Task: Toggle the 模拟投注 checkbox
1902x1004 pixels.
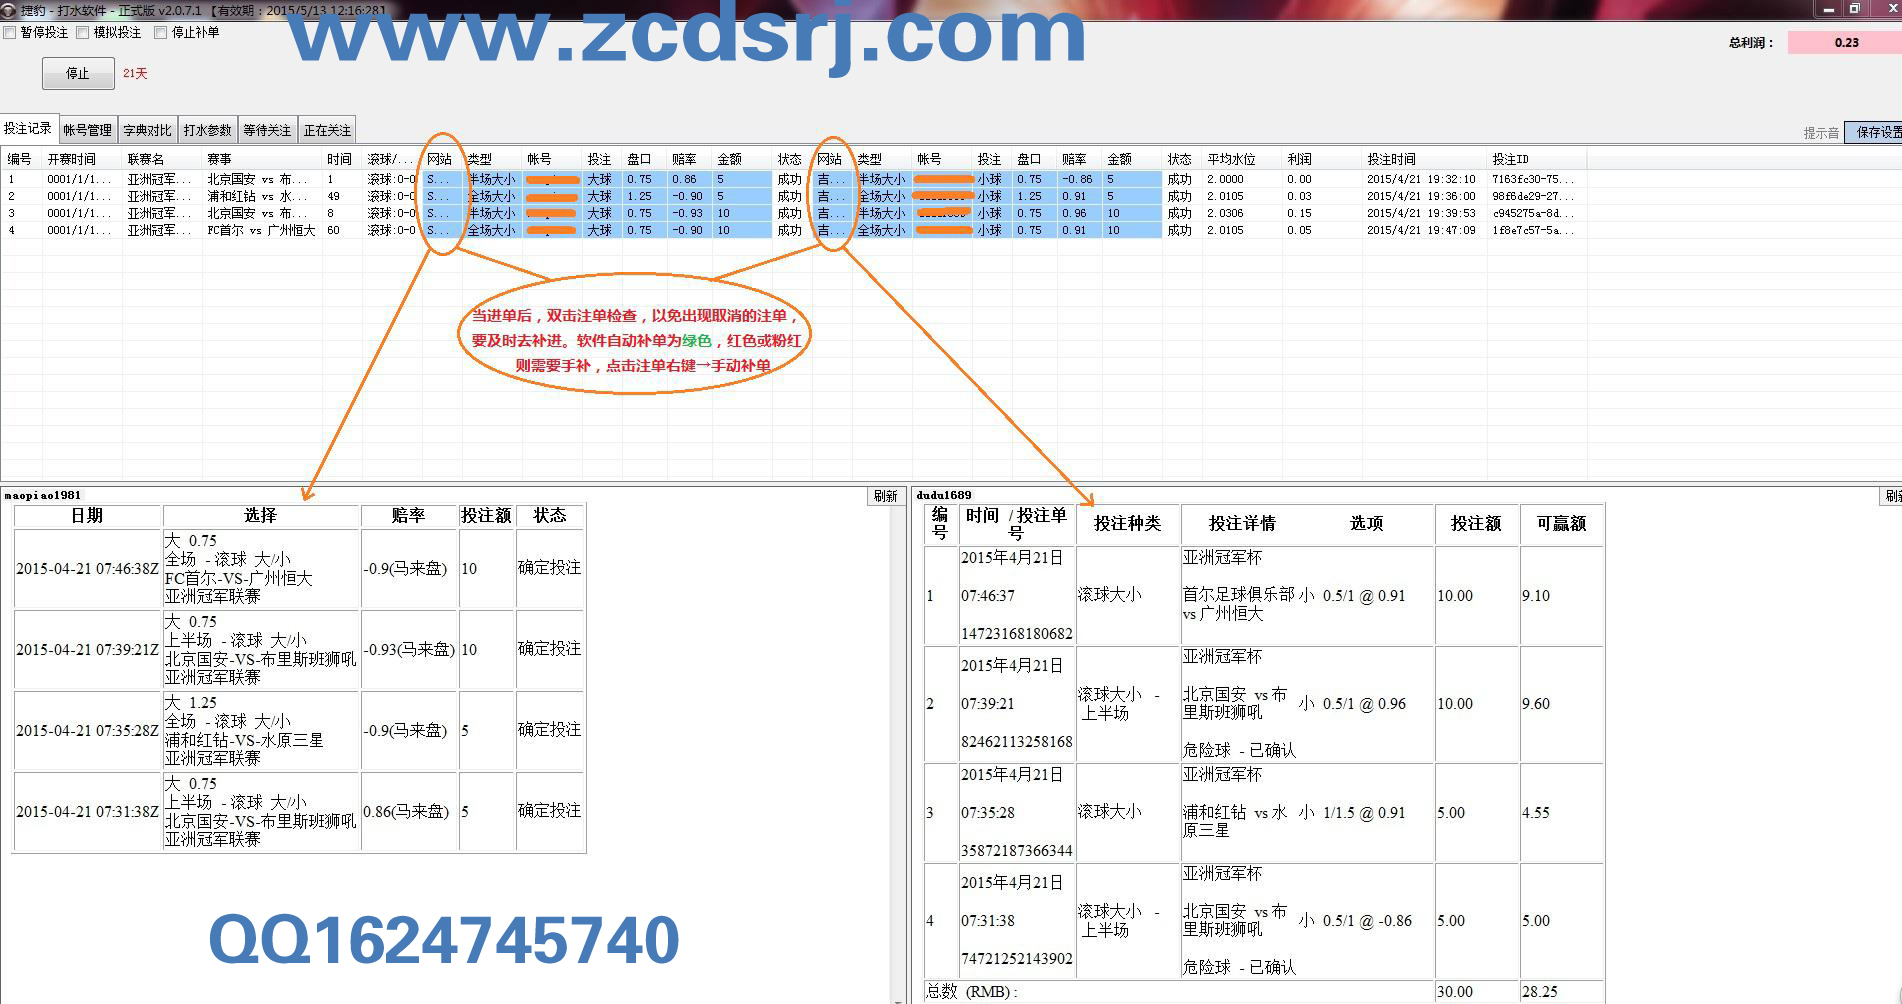Action: point(83,33)
